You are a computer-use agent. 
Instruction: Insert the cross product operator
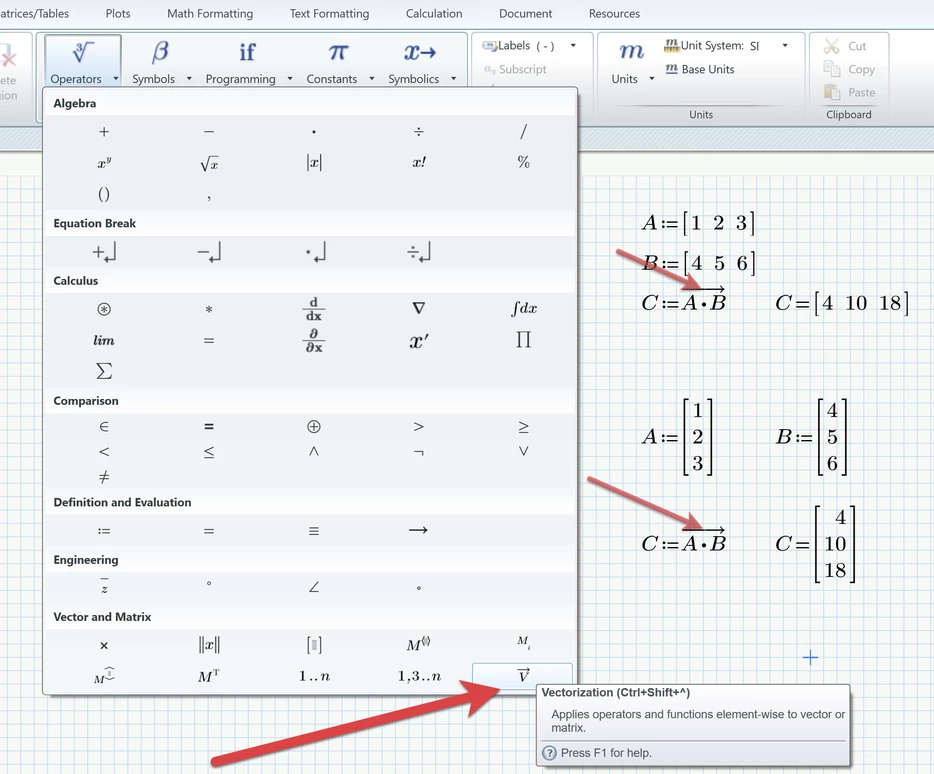(104, 645)
